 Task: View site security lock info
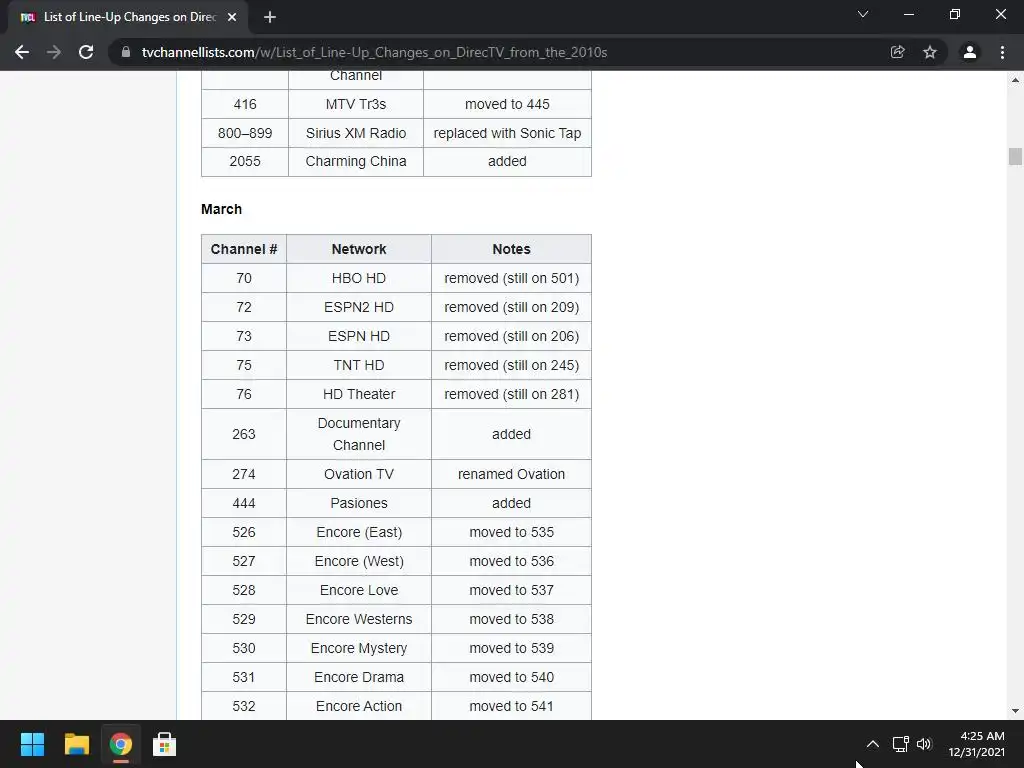click(126, 52)
